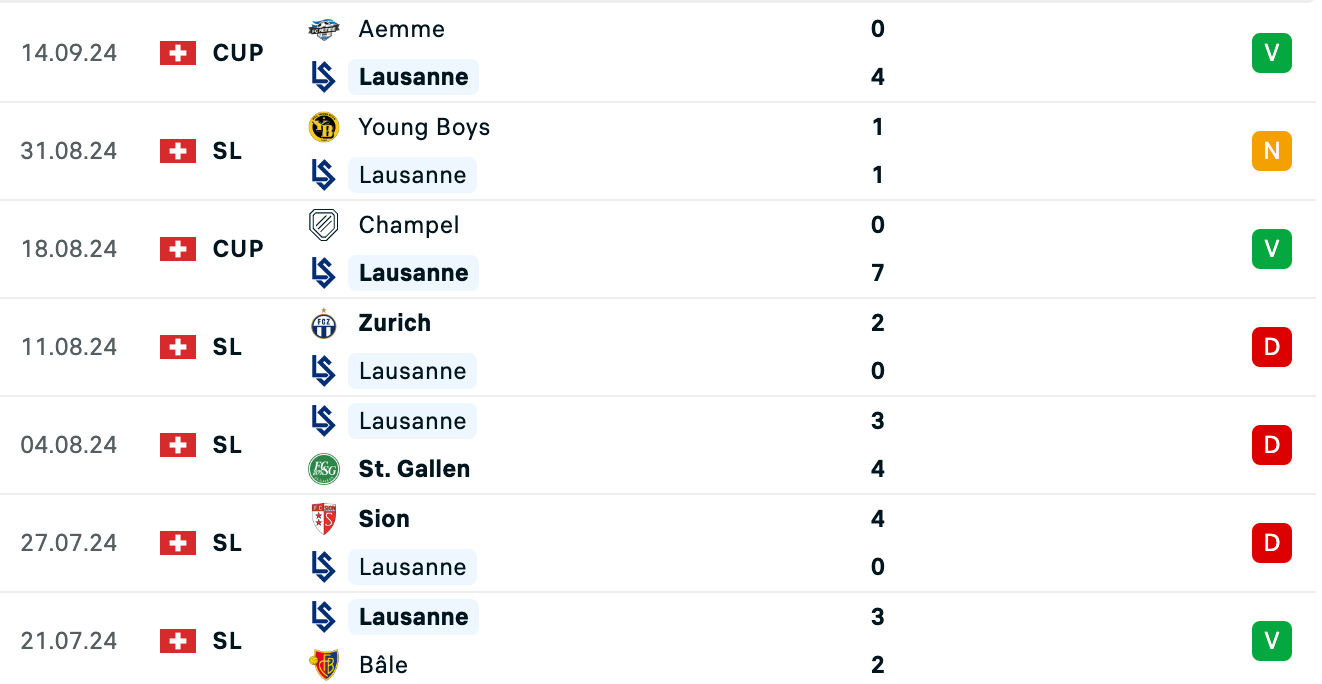
Task: Click green V badge for Aemme match
Action: [1272, 53]
